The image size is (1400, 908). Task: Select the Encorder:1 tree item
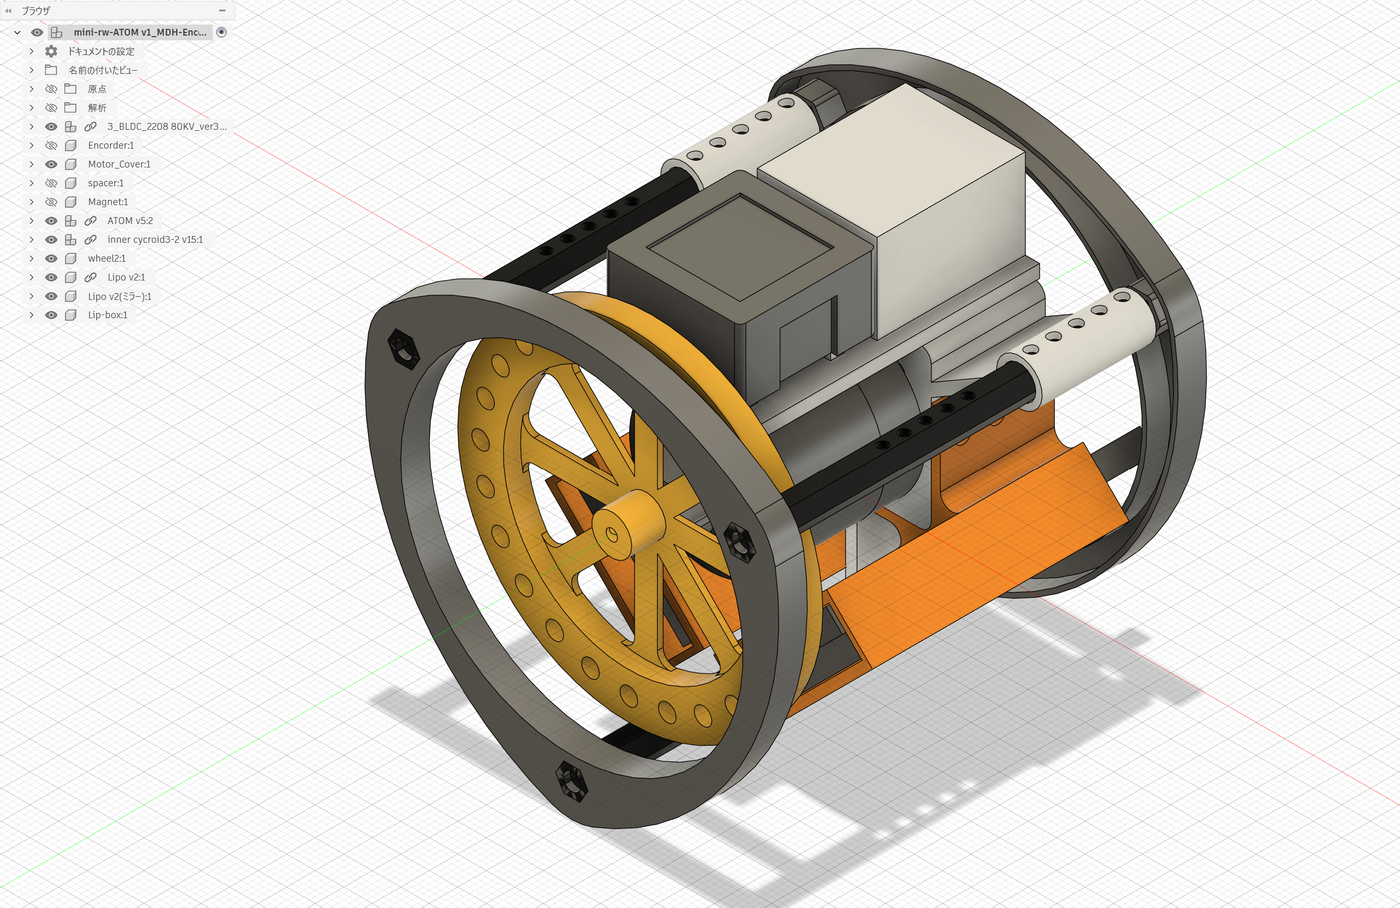(111, 145)
